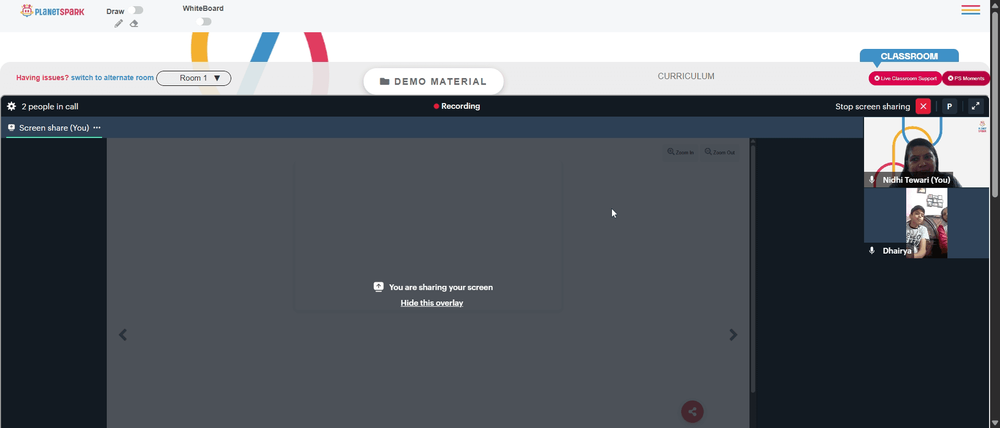Click red stop screen sharing X button

coord(923,107)
